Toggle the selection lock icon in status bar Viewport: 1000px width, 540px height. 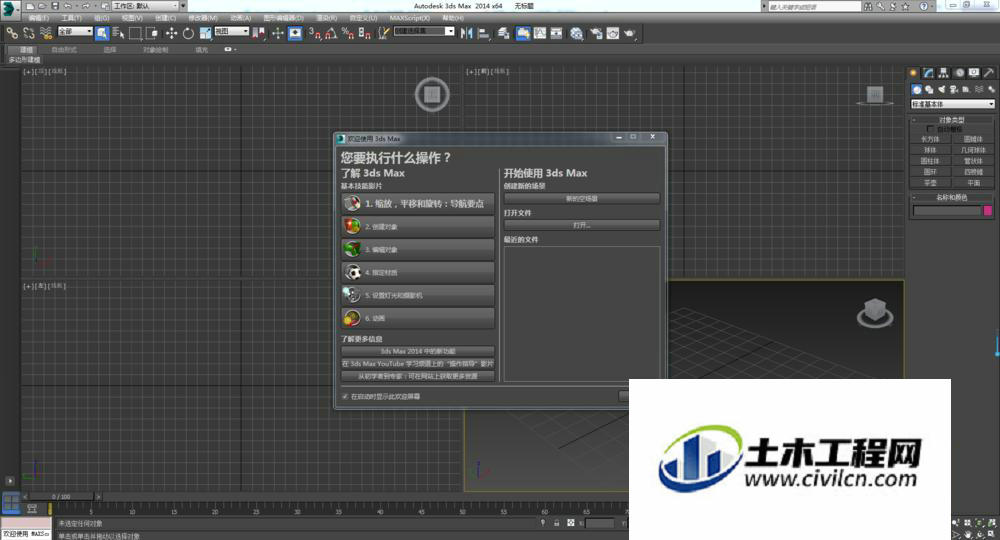556,523
